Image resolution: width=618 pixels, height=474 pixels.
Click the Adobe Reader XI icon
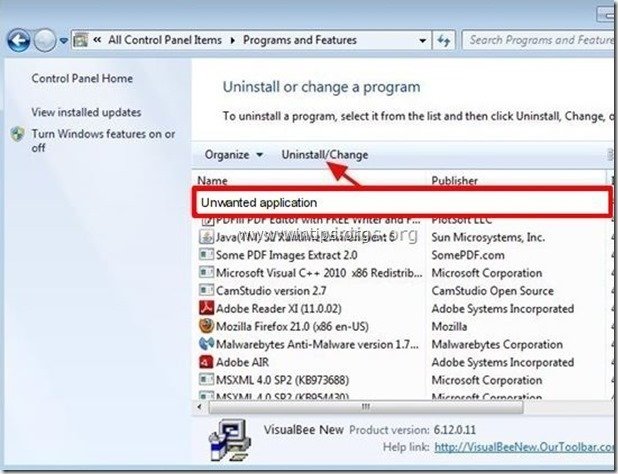(x=206, y=308)
